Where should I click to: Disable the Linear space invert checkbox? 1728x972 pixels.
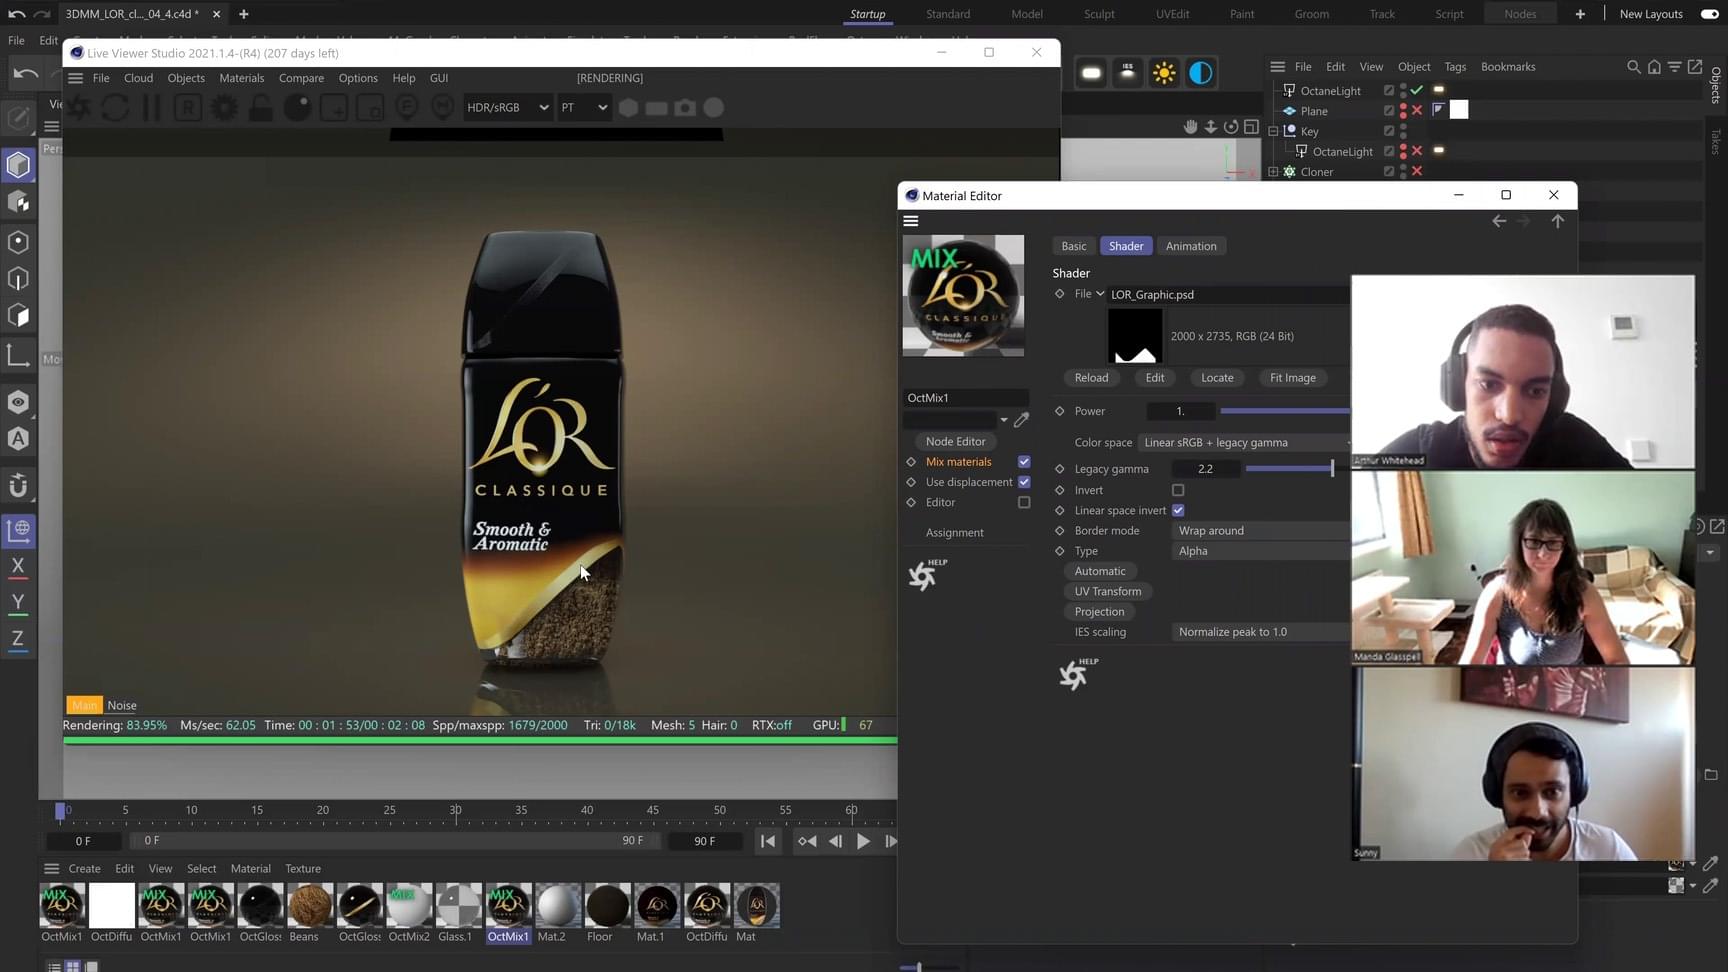point(1178,510)
